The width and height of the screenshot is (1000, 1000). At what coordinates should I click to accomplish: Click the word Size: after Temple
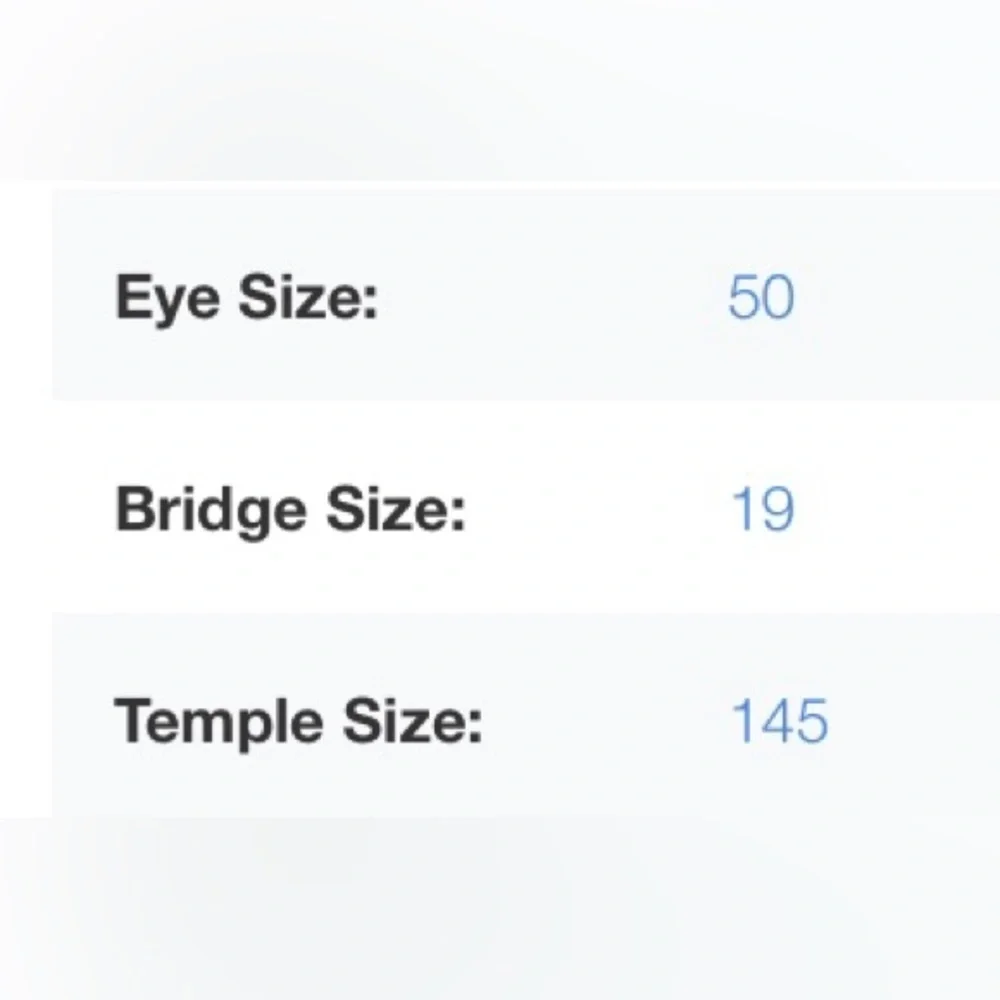click(413, 721)
